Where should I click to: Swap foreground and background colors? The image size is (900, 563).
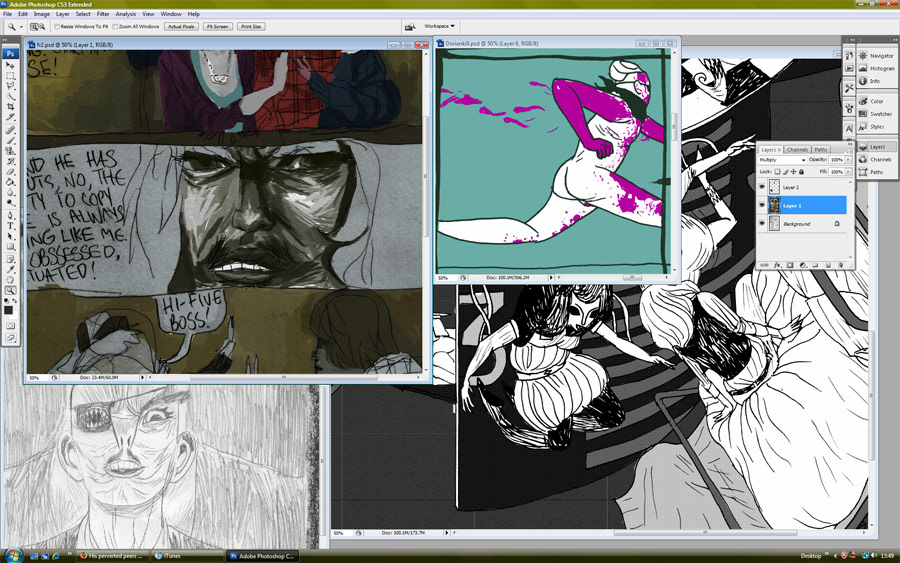coord(14,300)
